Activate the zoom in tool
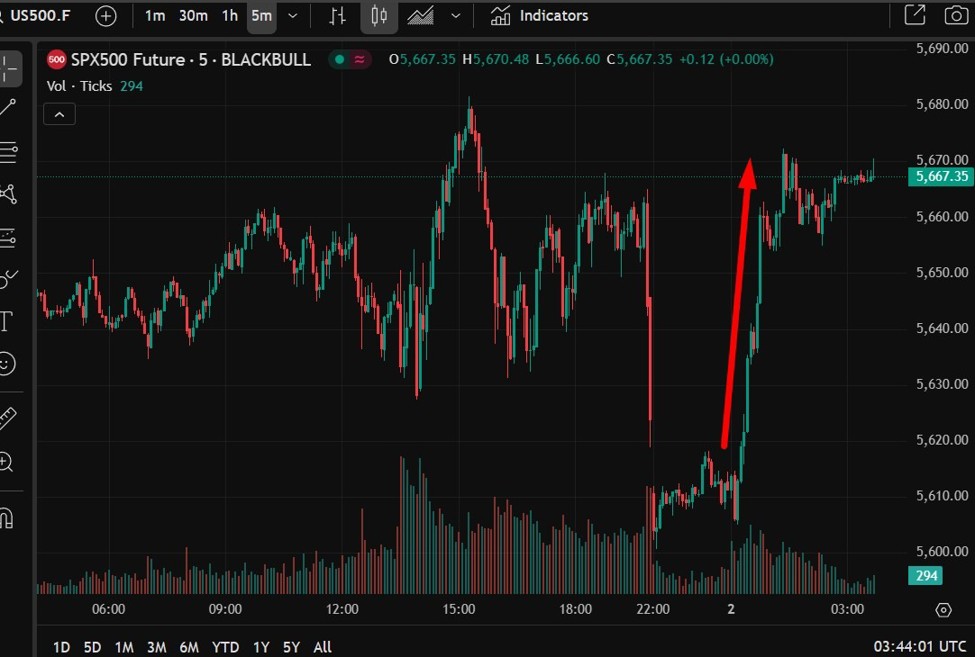Viewport: 975px width, 657px height. coord(6,462)
